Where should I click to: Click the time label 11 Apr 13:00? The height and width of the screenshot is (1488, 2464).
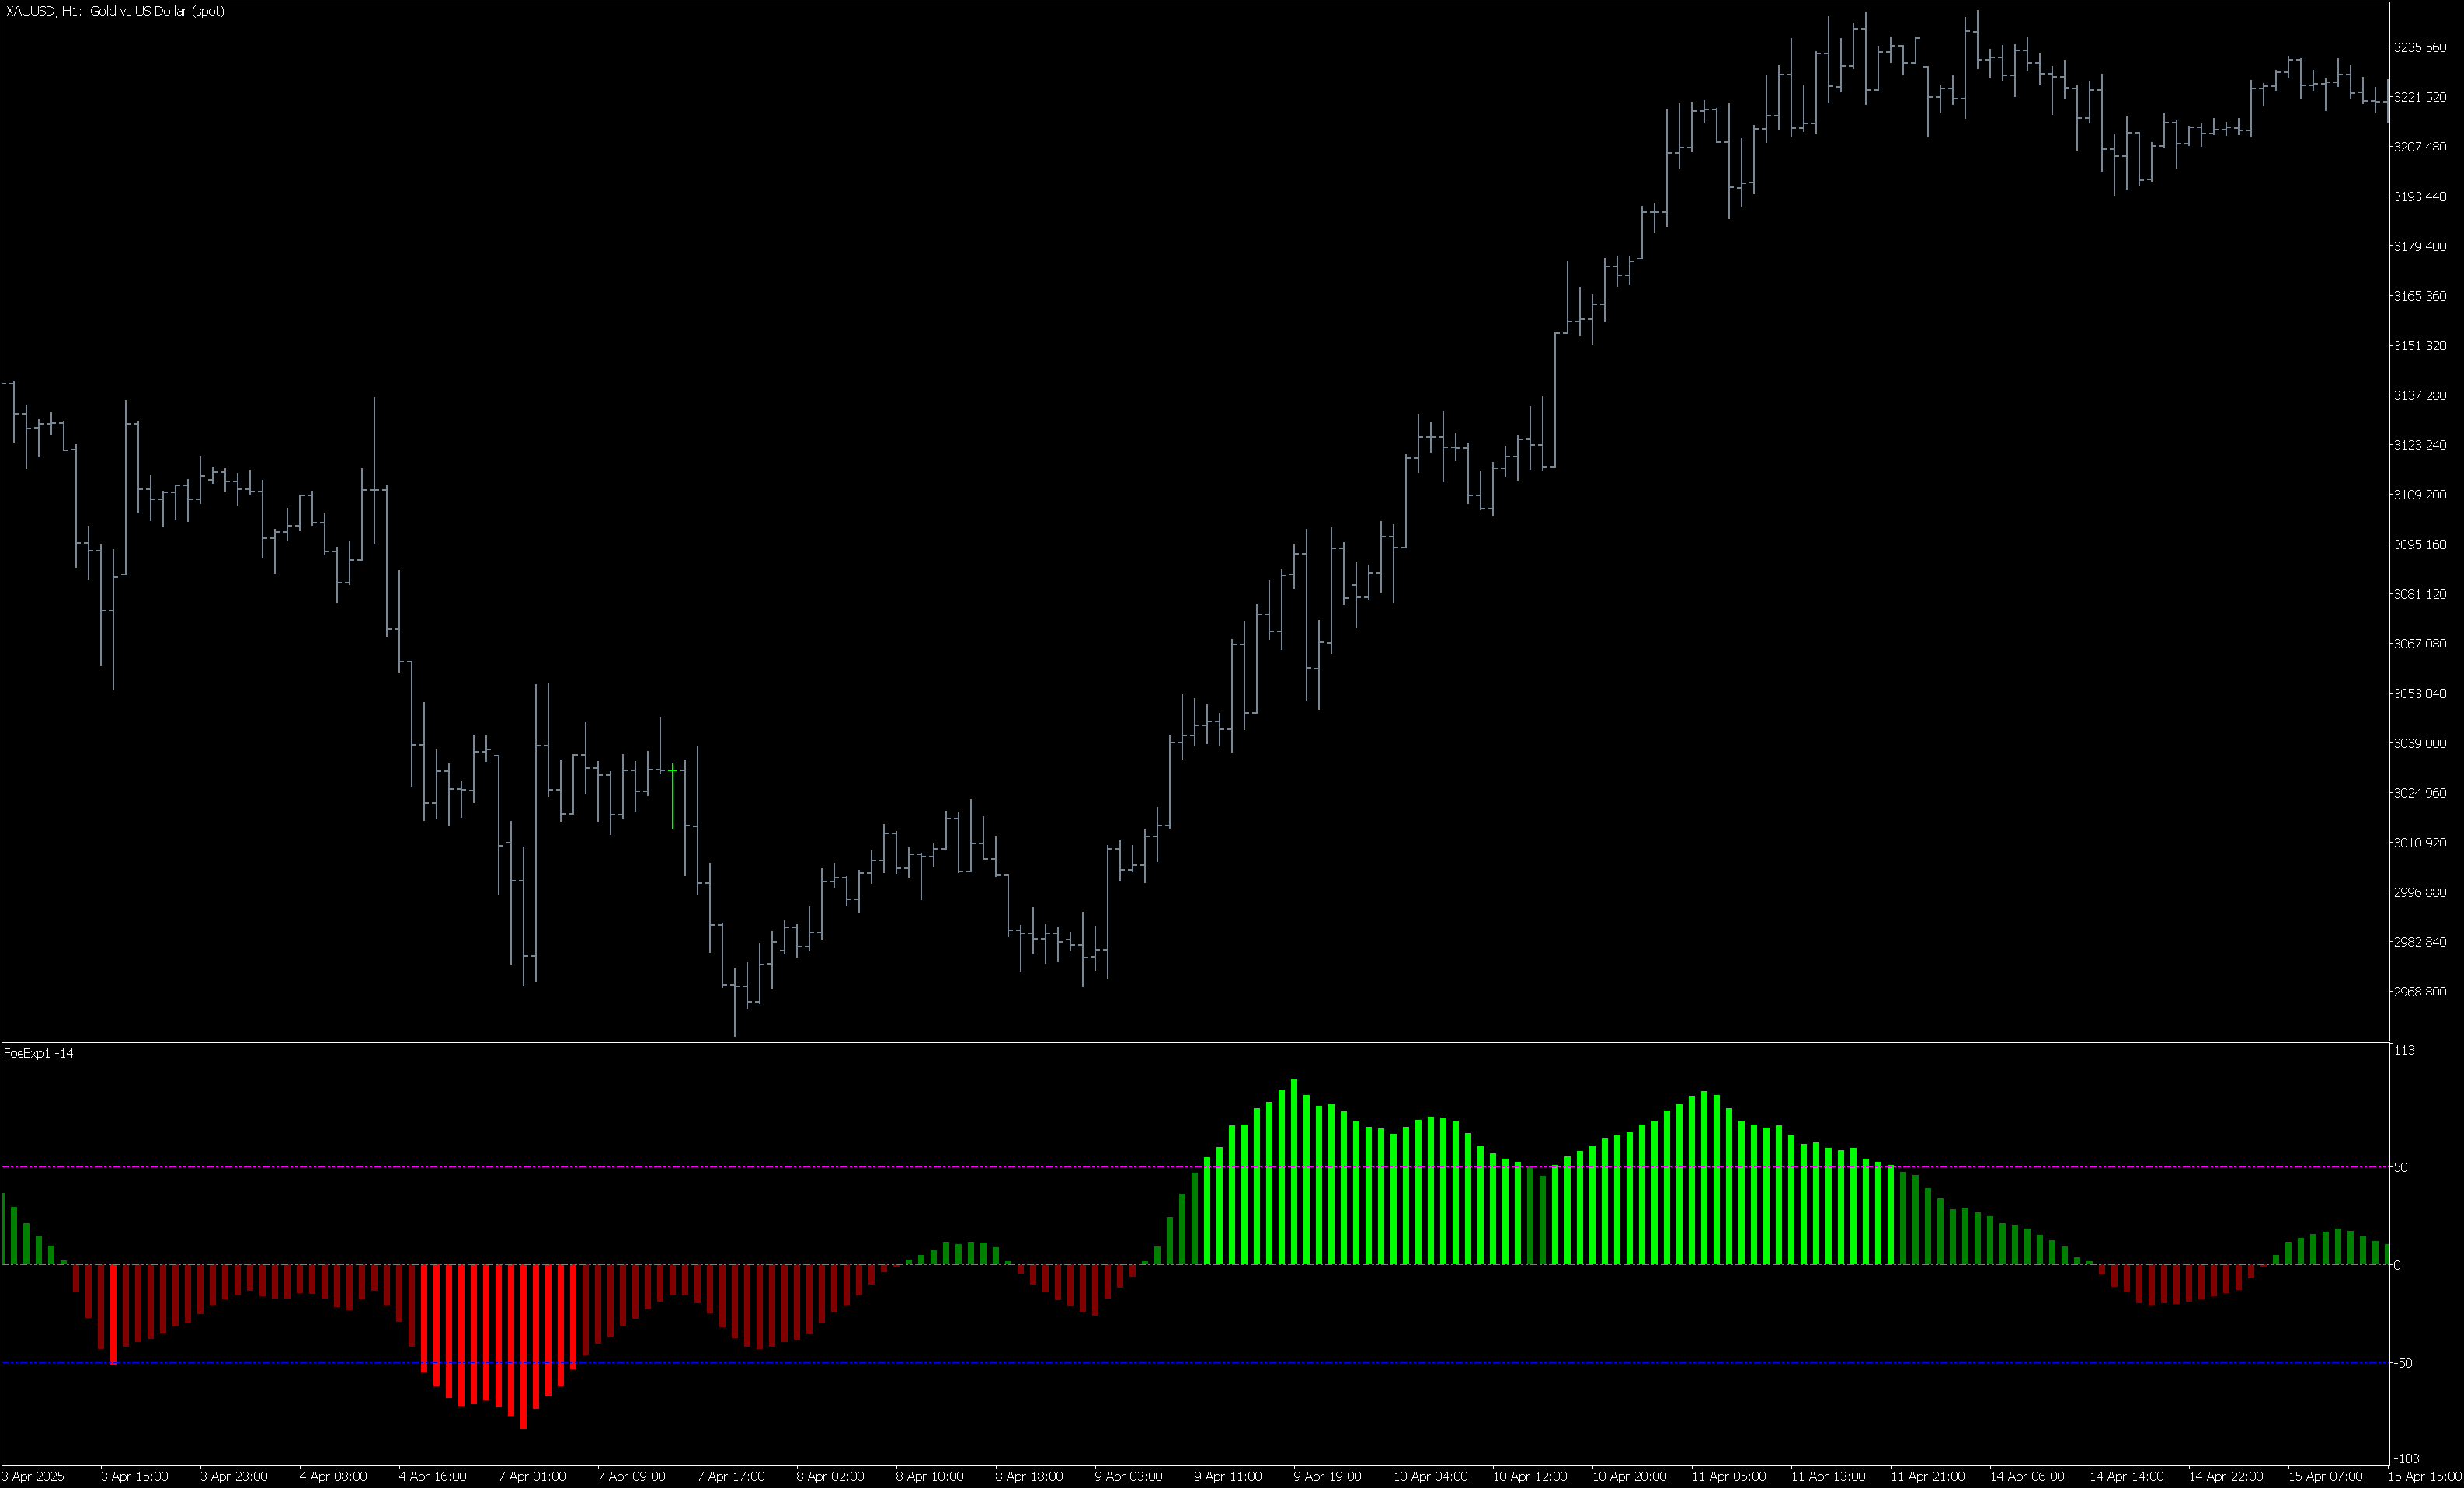(x=1828, y=1477)
